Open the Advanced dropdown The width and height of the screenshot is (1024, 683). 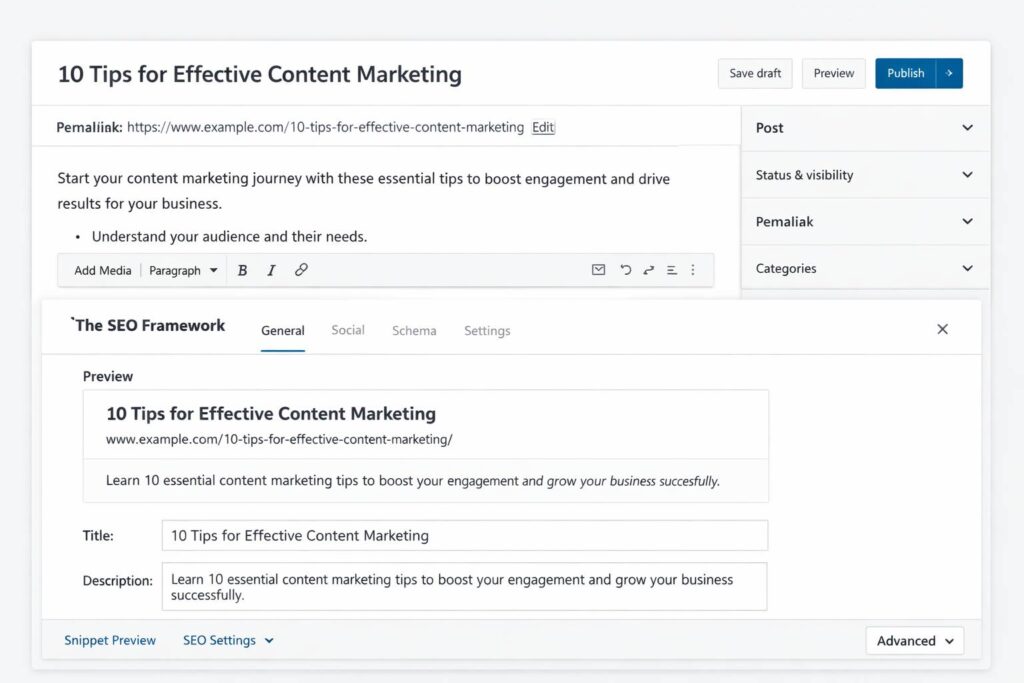coord(914,641)
